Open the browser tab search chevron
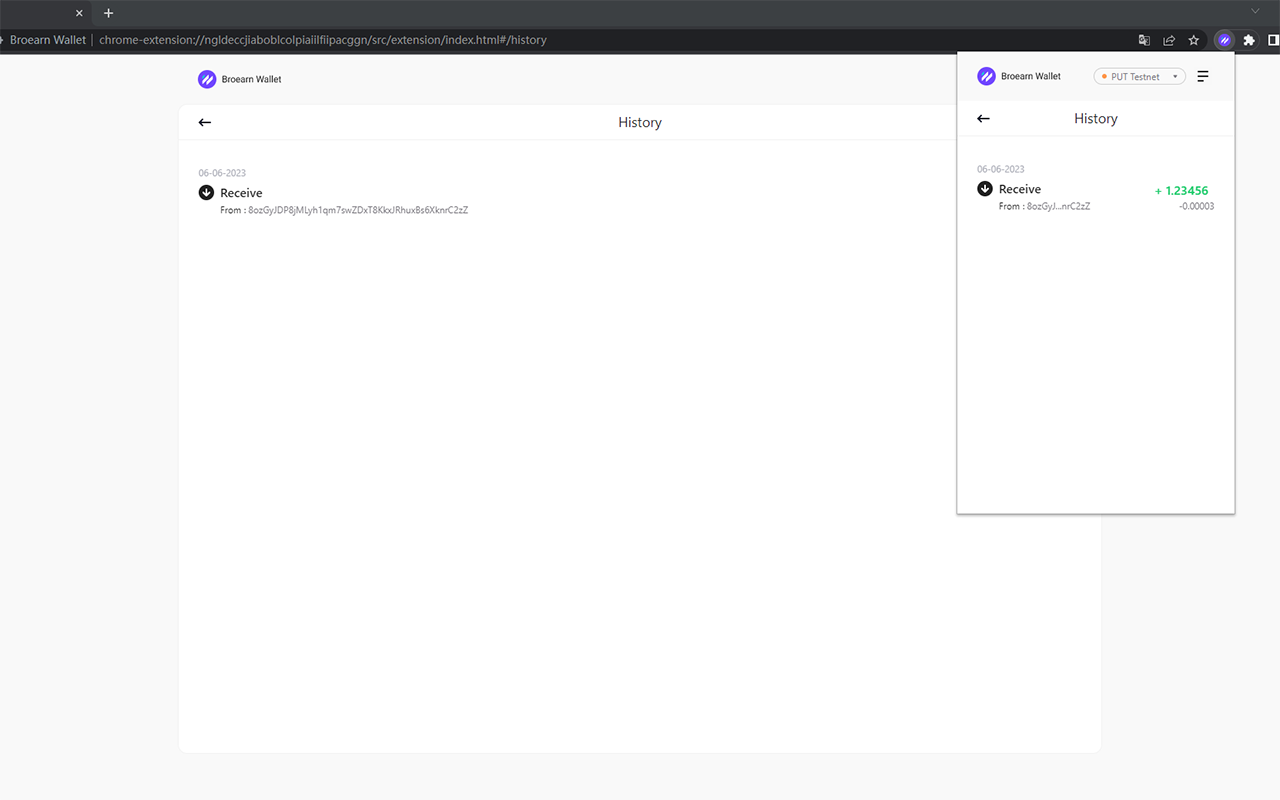 [1254, 10]
